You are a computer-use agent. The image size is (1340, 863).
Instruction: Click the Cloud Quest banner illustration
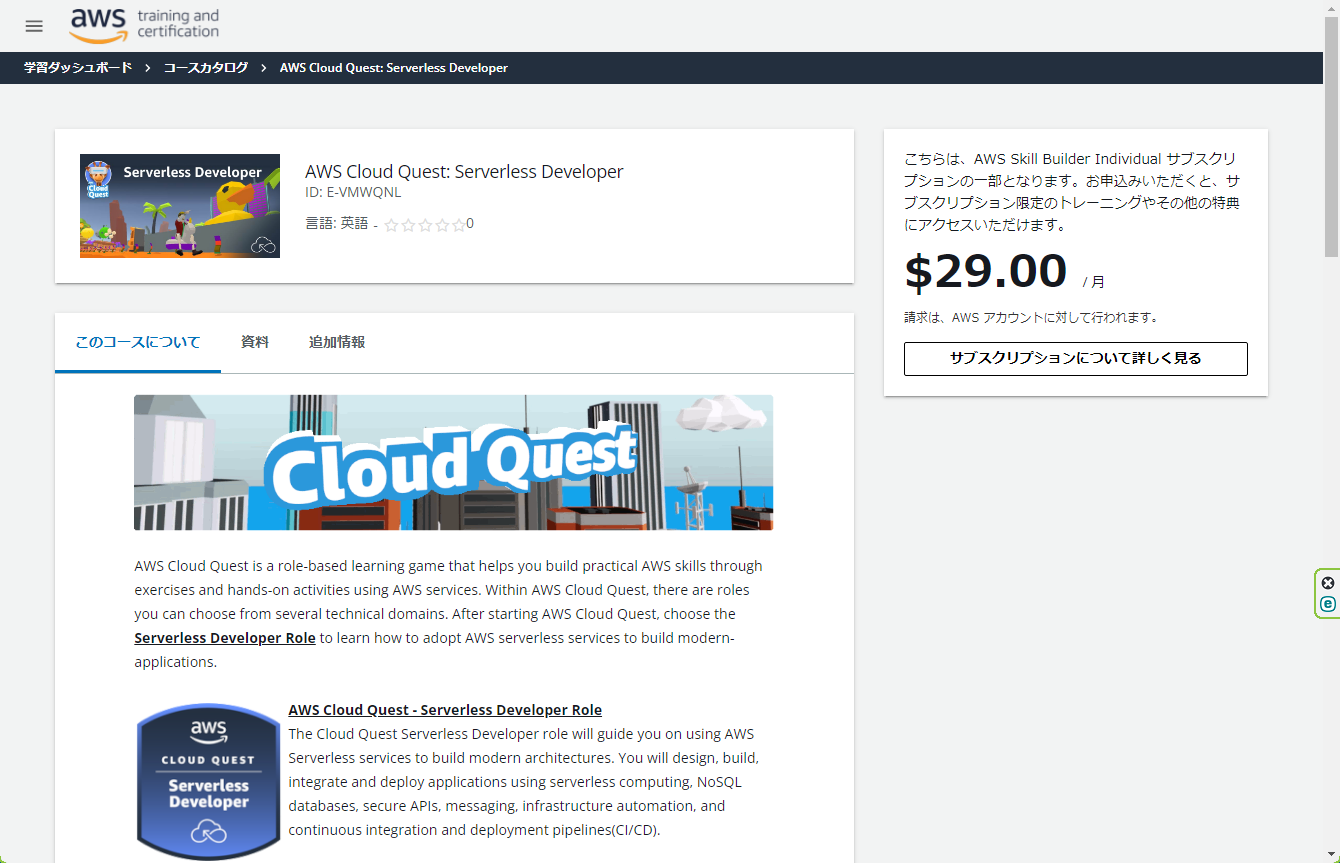pyautogui.click(x=453, y=462)
